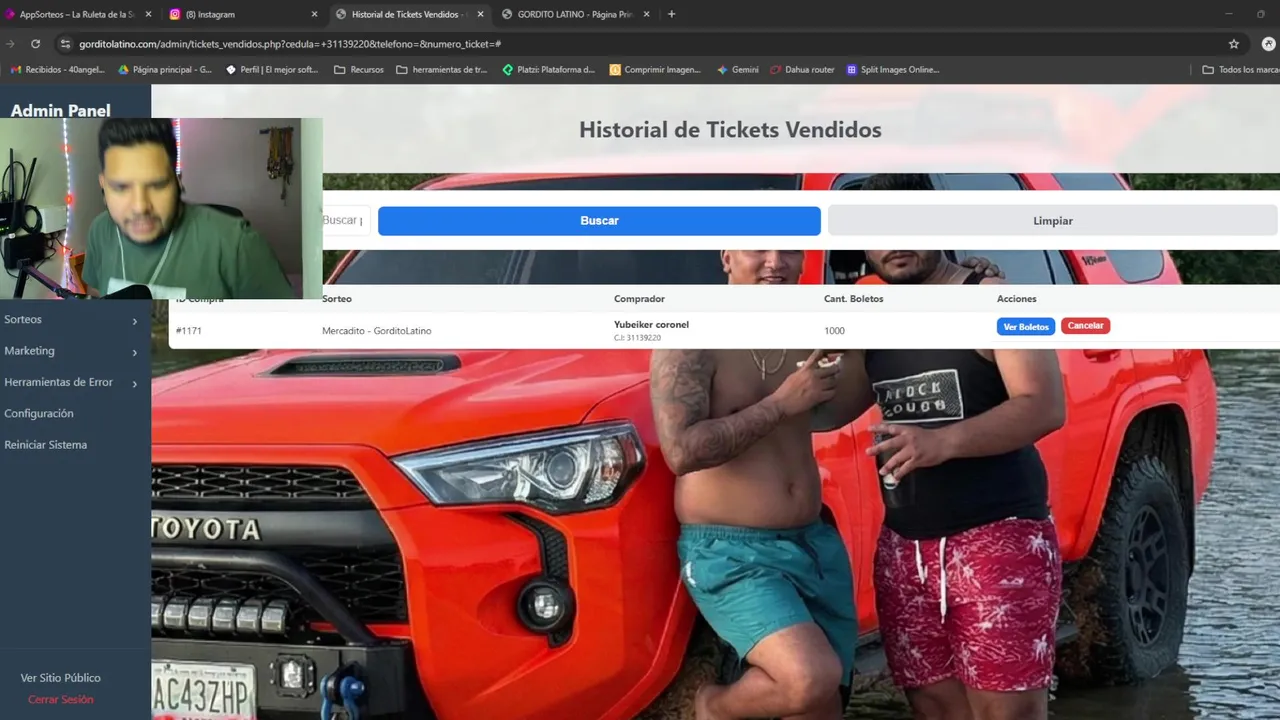Click the C.I. 31139220 text
The height and width of the screenshot is (720, 1280).
point(637,338)
